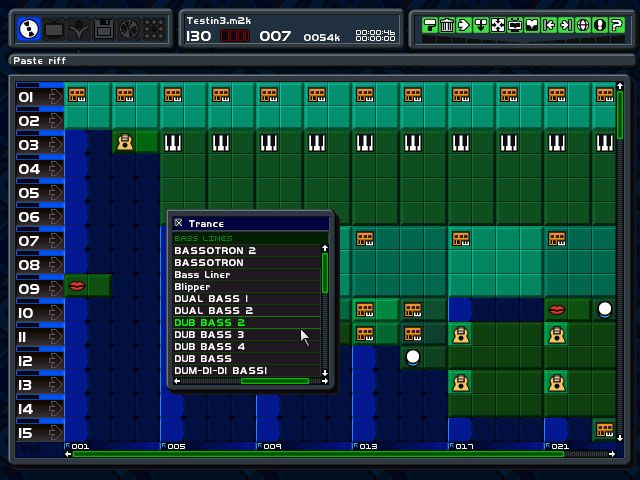
Task: Toggle the arrow button on track 01
Action: [x=53, y=97]
